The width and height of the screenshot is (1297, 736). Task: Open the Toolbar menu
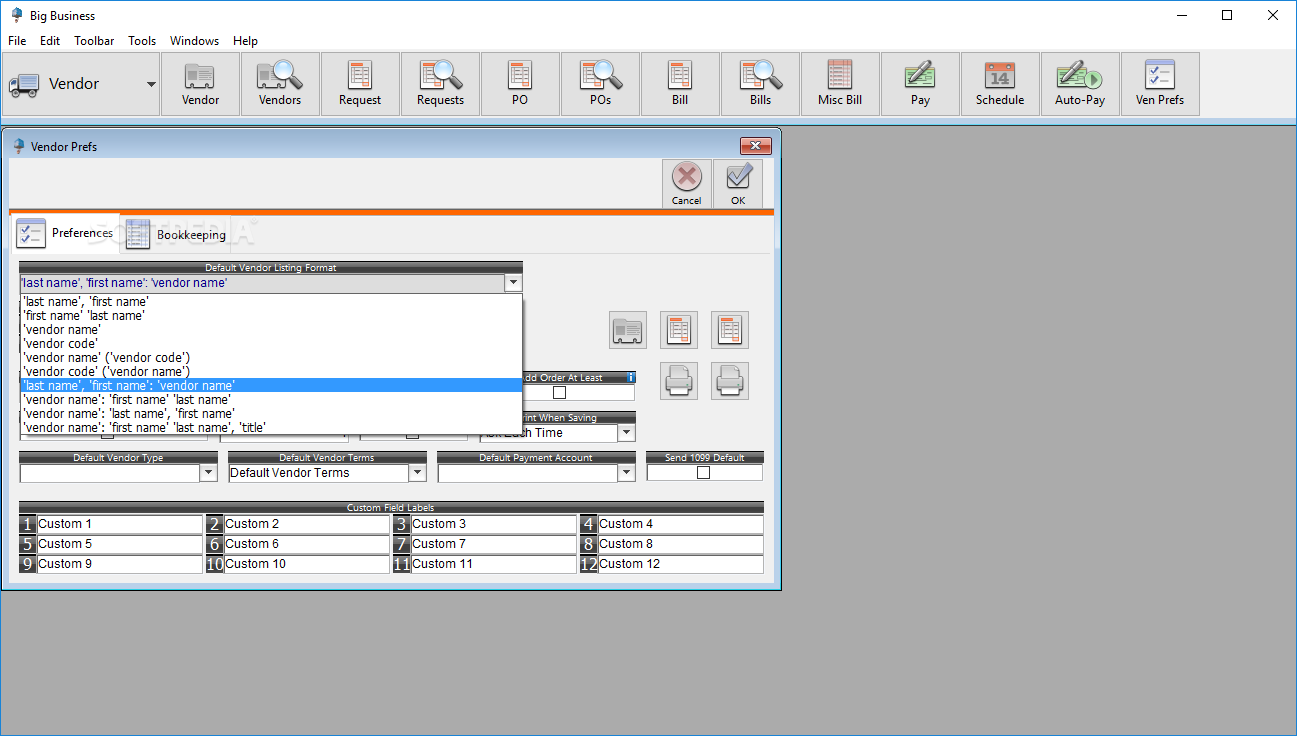click(x=94, y=41)
